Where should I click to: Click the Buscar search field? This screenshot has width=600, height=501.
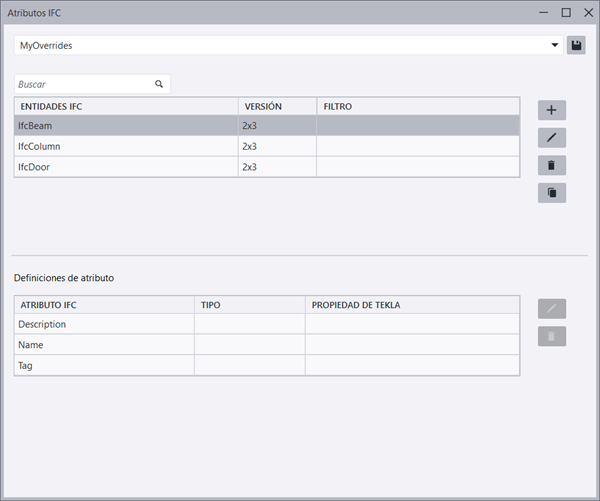(92, 84)
